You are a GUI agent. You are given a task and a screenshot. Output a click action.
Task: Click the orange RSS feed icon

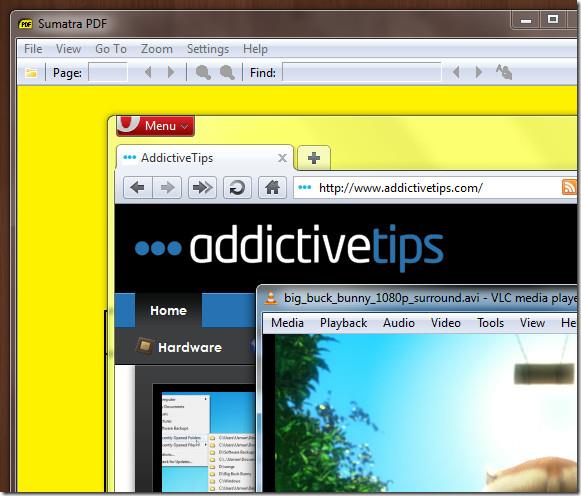569,187
